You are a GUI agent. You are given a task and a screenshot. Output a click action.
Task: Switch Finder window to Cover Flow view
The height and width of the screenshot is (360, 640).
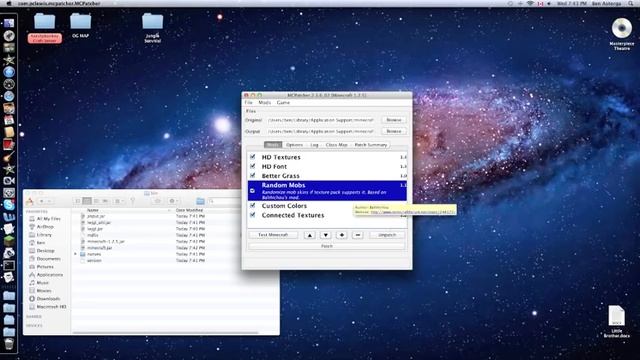click(x=106, y=201)
